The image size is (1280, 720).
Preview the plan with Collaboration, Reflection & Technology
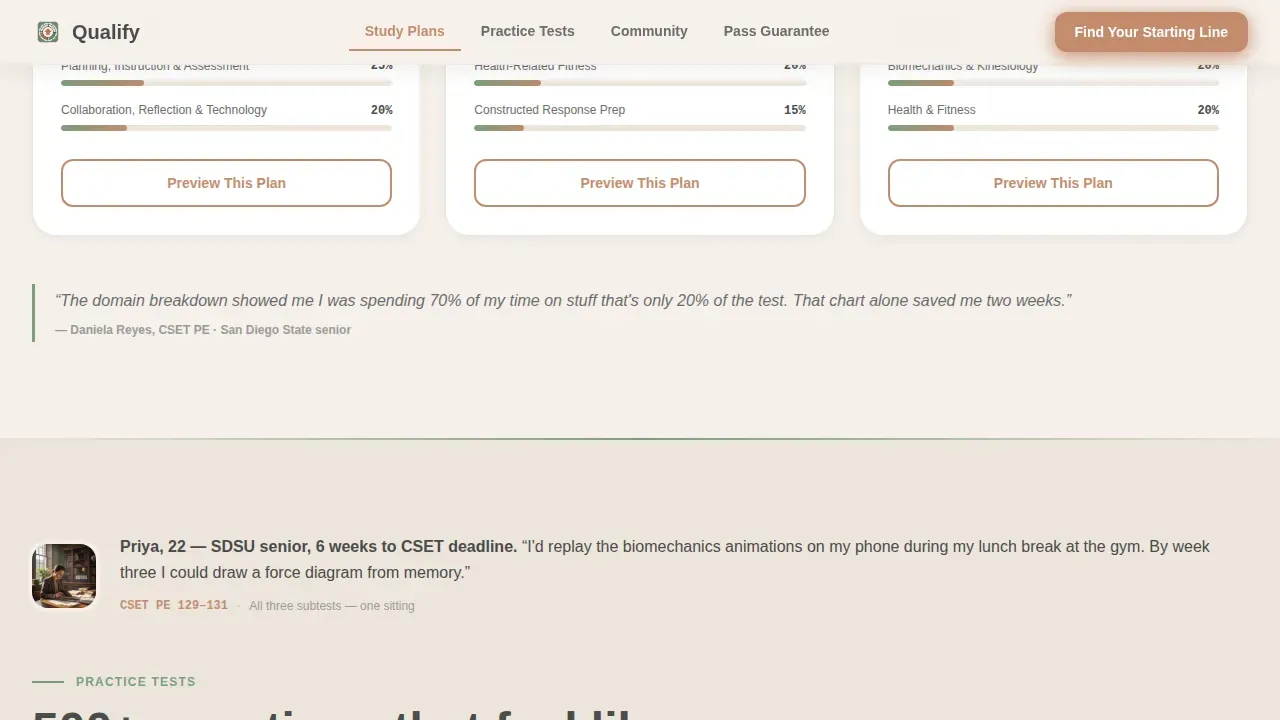coord(226,183)
